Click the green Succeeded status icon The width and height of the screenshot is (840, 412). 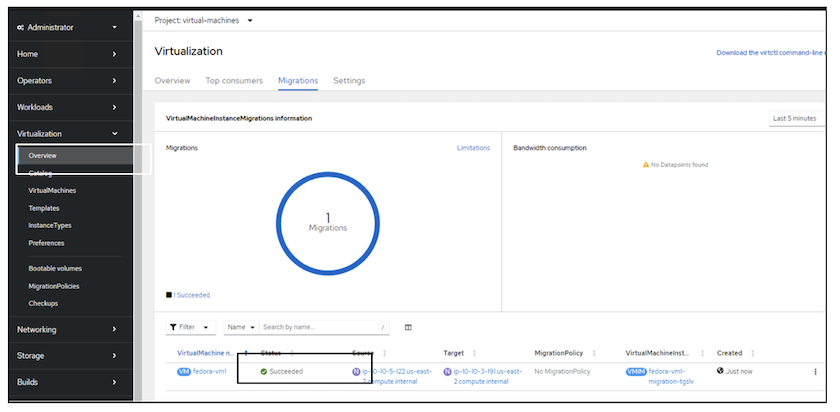(x=264, y=372)
